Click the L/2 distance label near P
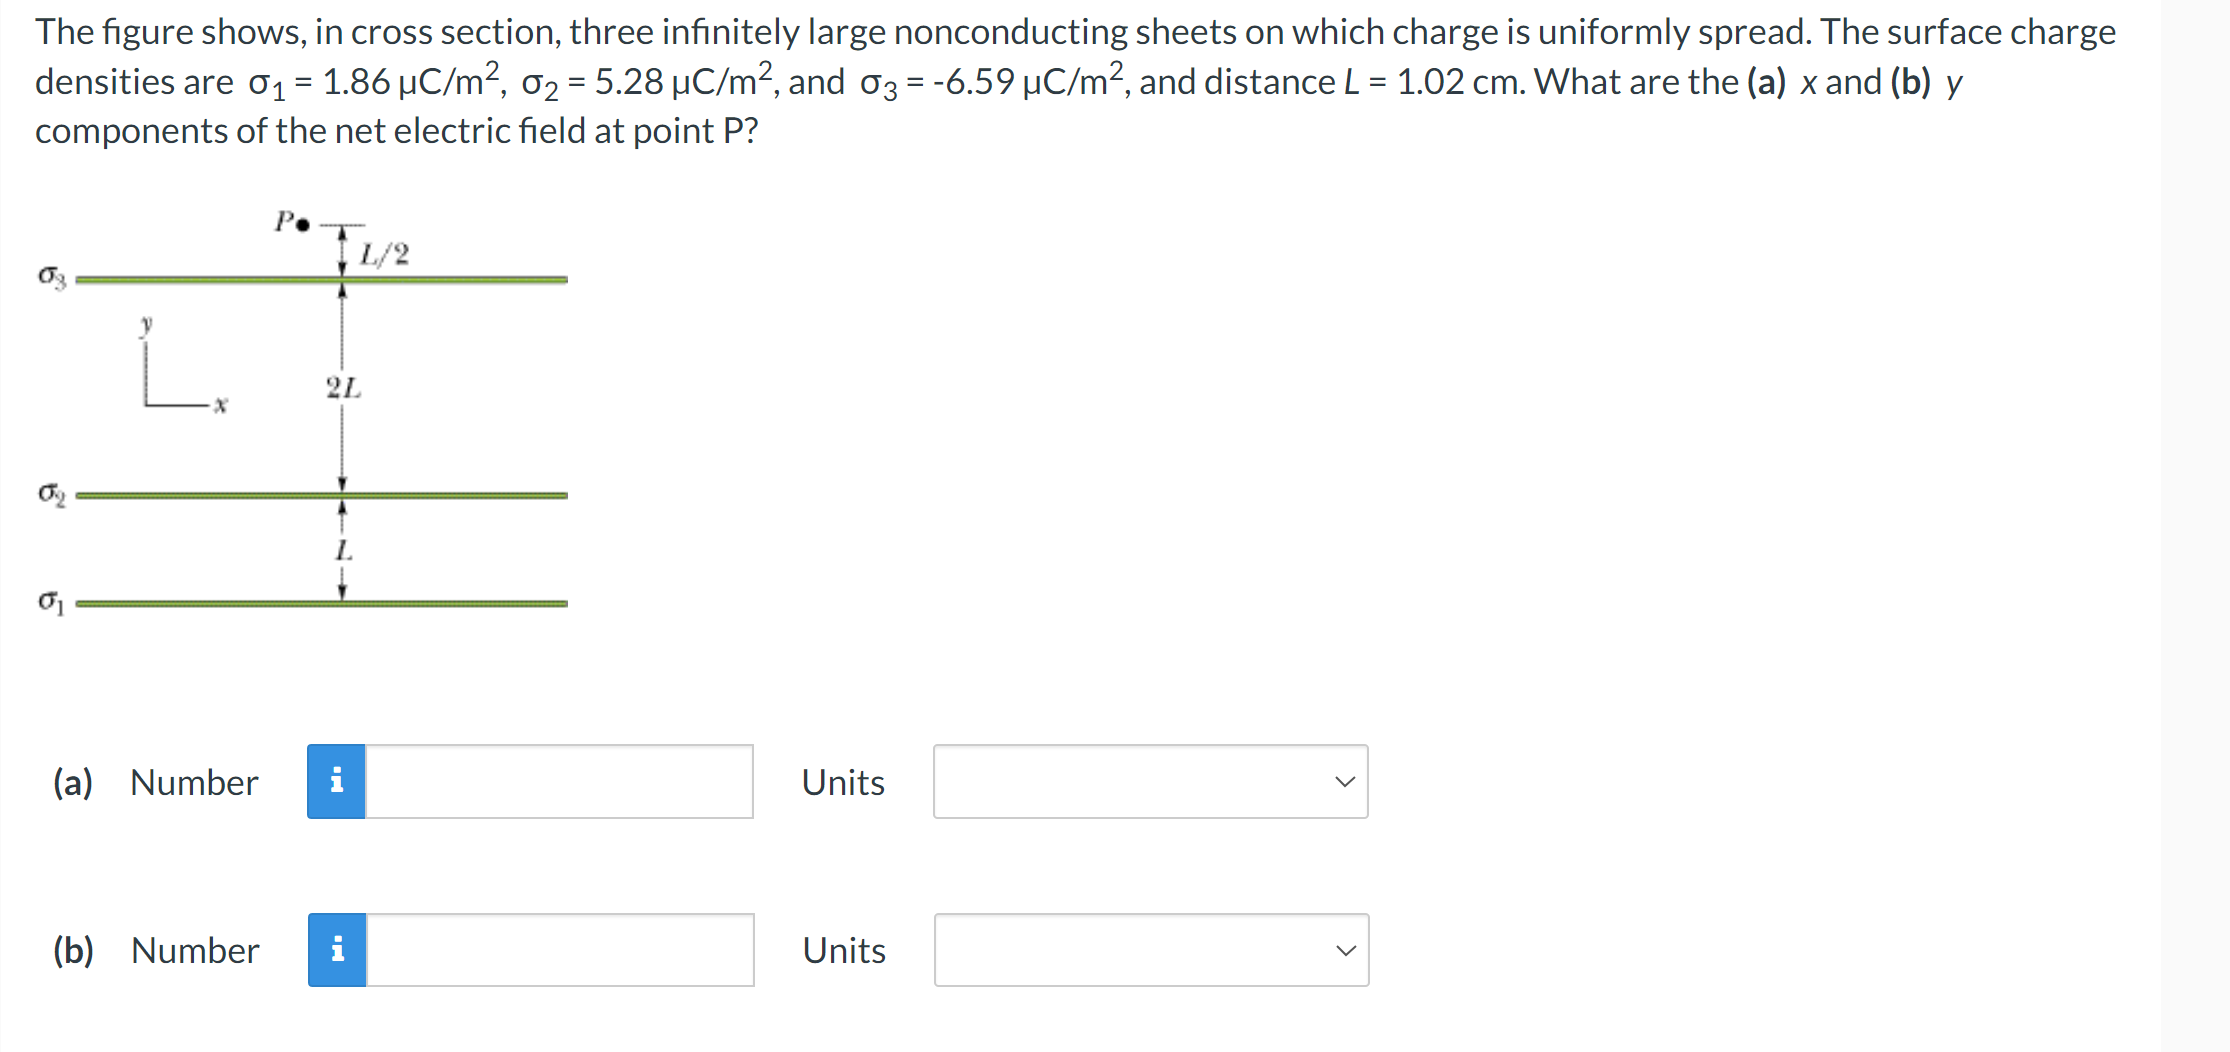This screenshot has height=1052, width=2230. 385,254
